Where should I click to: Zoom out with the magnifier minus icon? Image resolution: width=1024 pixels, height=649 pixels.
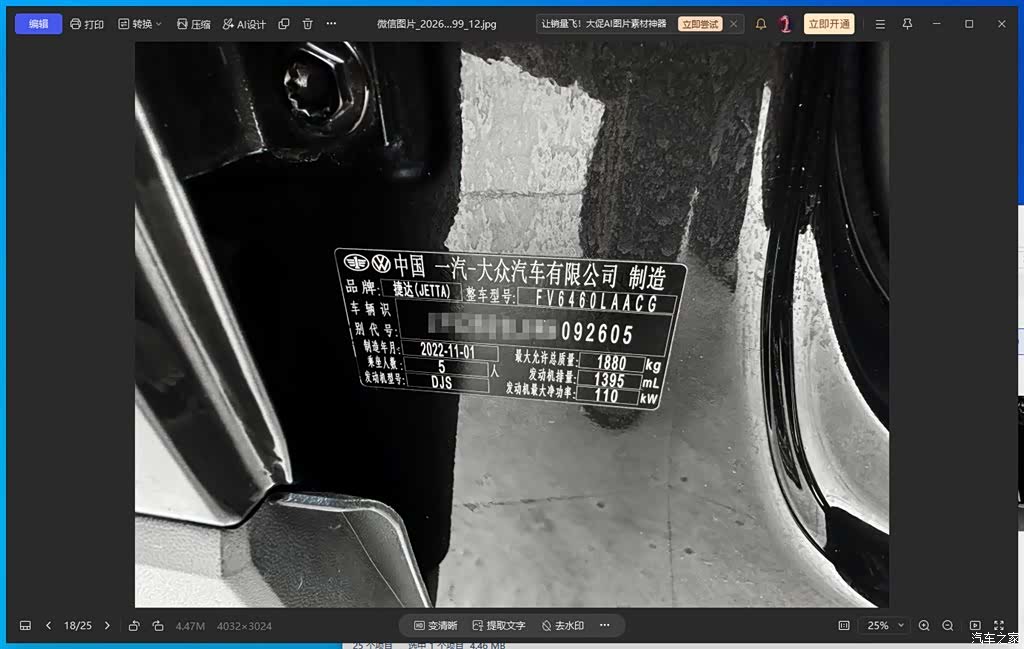(x=948, y=625)
